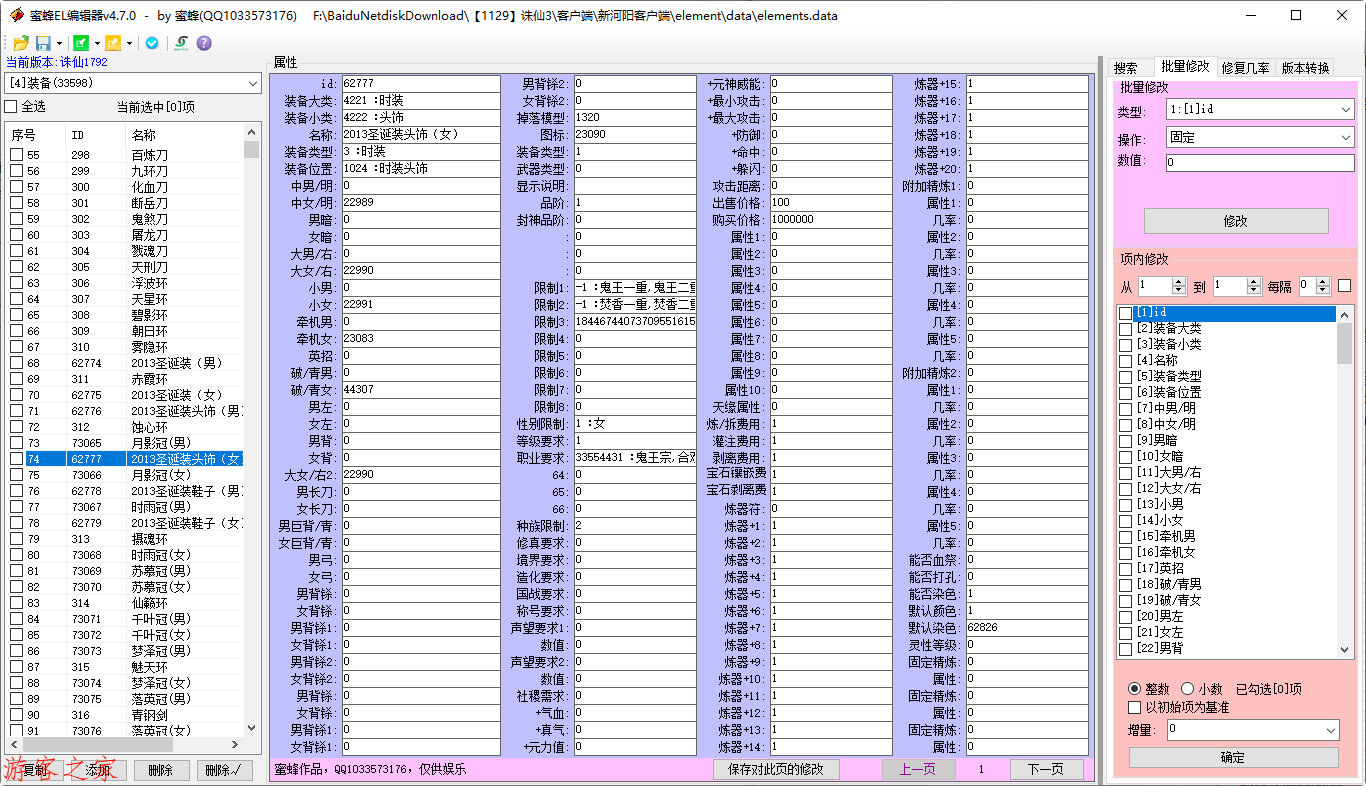Screen dimensions: 1366x786
Task: Switch to the 搜索 tab
Action: point(1126,68)
